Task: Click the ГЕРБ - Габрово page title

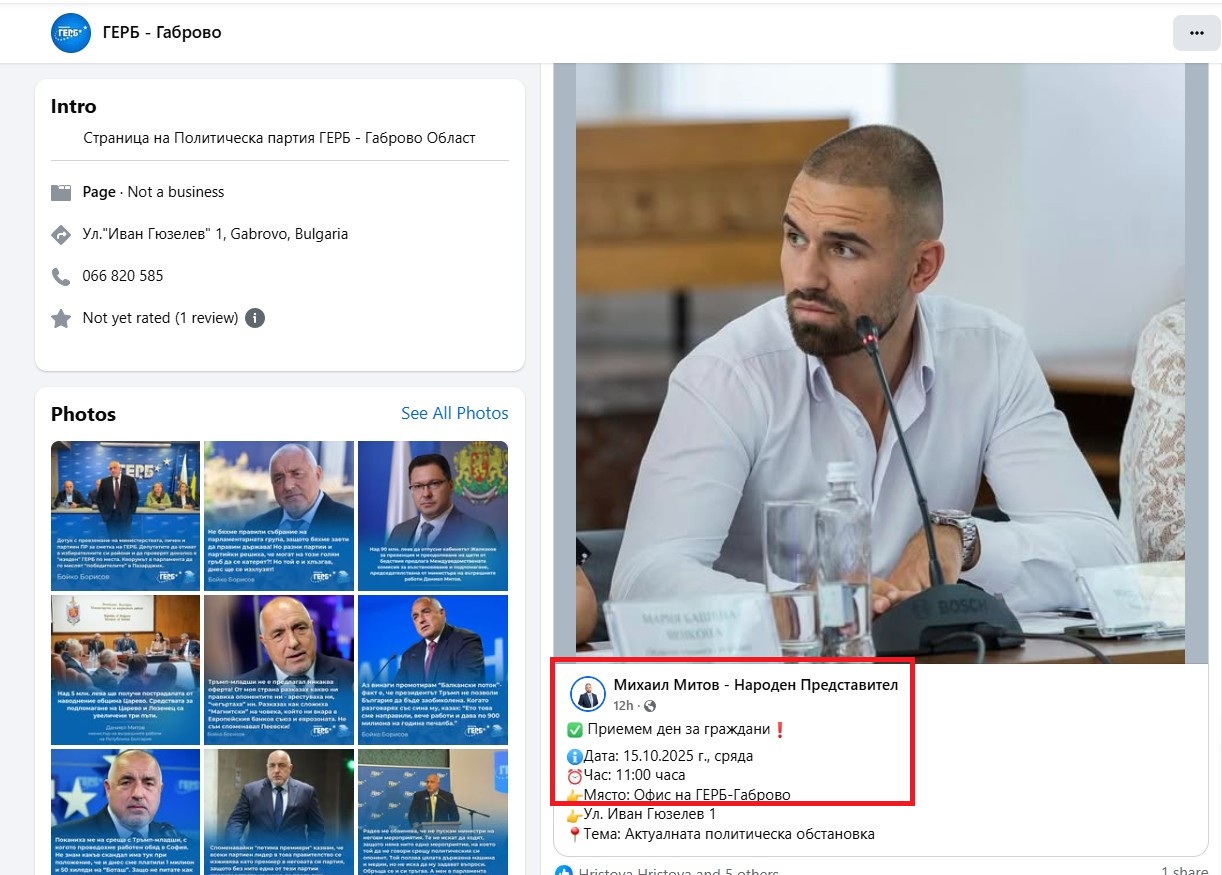Action: pyautogui.click(x=162, y=33)
